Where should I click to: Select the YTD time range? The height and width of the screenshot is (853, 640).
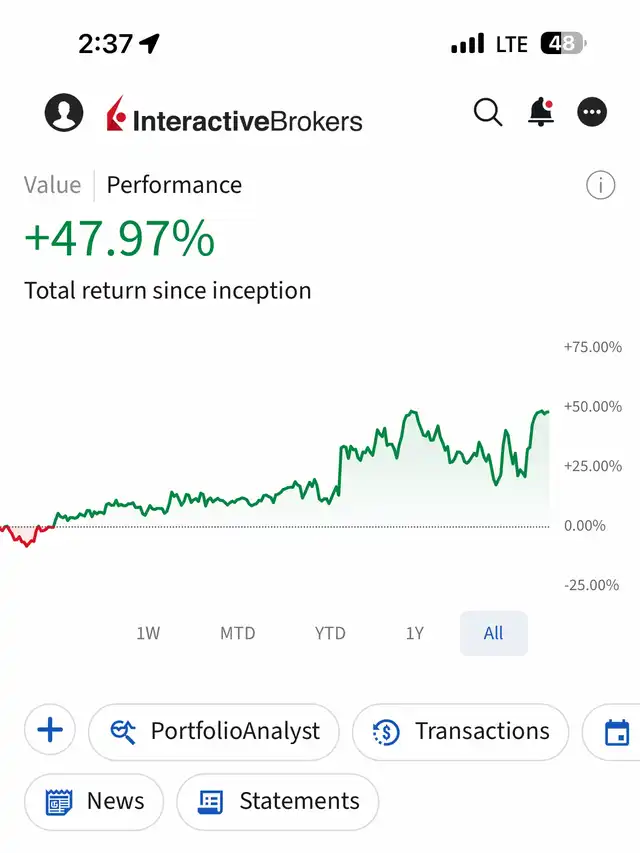click(330, 633)
